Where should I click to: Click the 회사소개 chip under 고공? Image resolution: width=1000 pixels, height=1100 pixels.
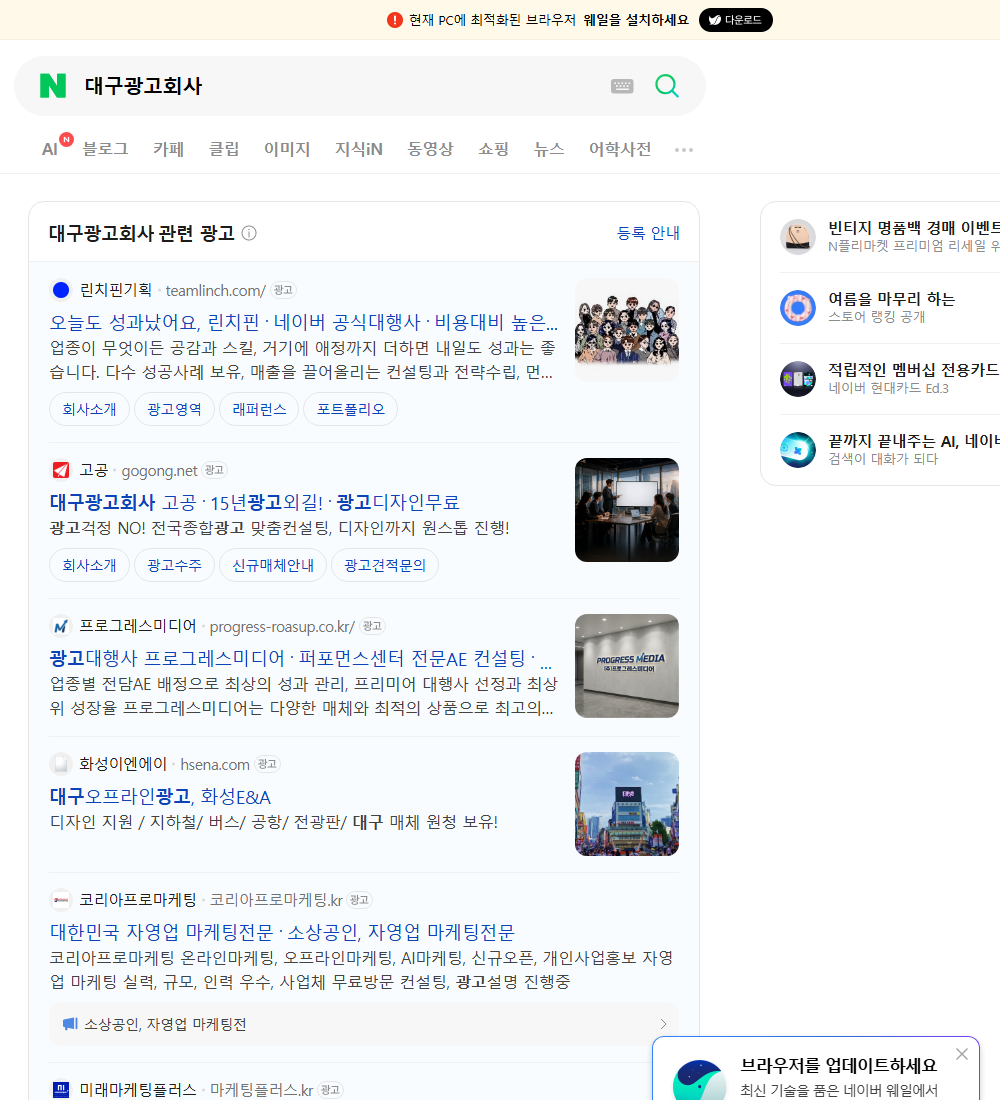pyautogui.click(x=89, y=565)
